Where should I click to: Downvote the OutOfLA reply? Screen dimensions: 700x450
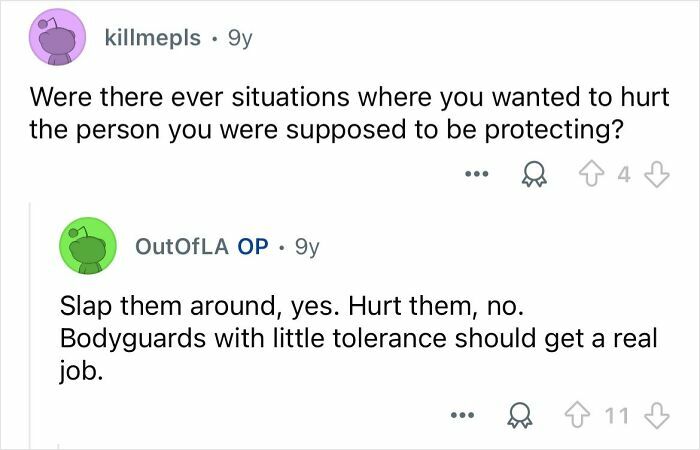point(657,416)
